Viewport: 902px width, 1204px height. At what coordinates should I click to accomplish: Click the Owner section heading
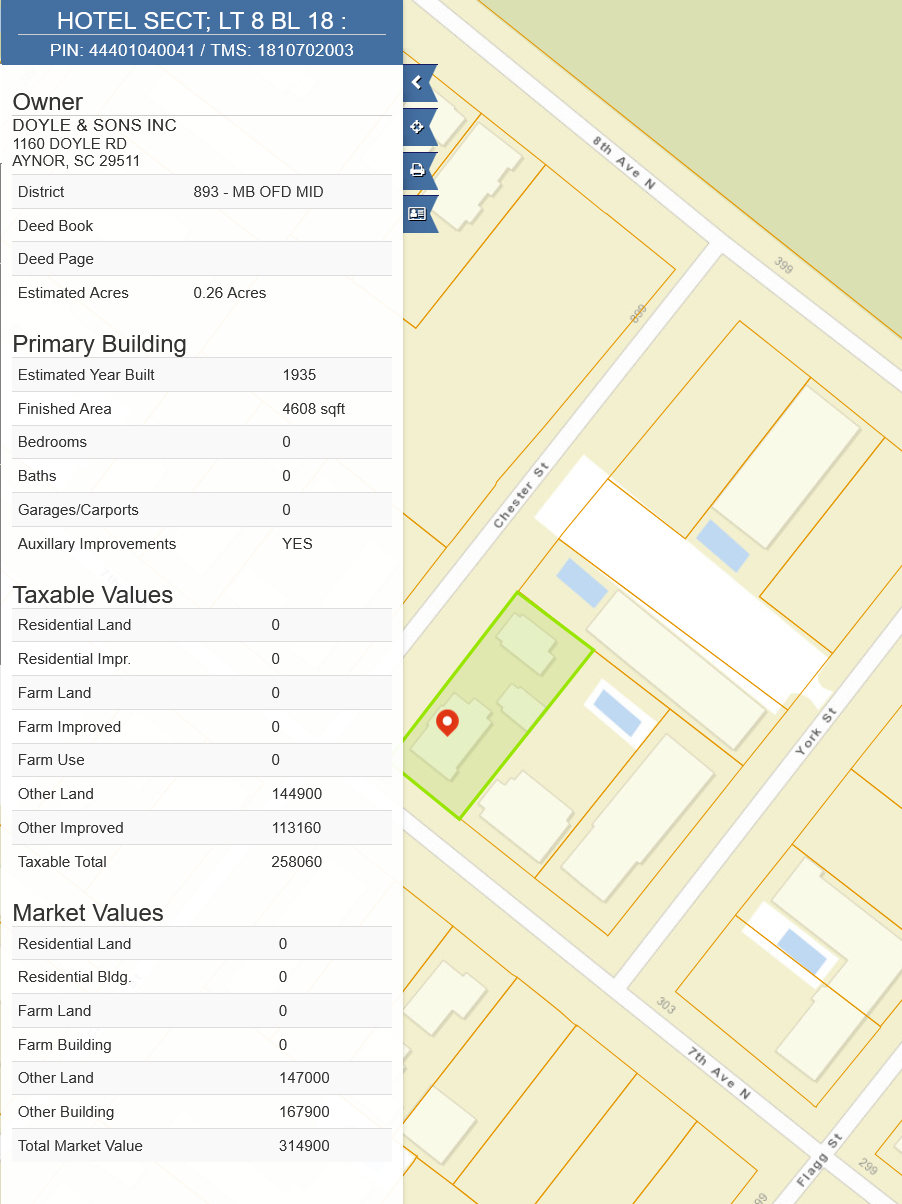coord(47,102)
